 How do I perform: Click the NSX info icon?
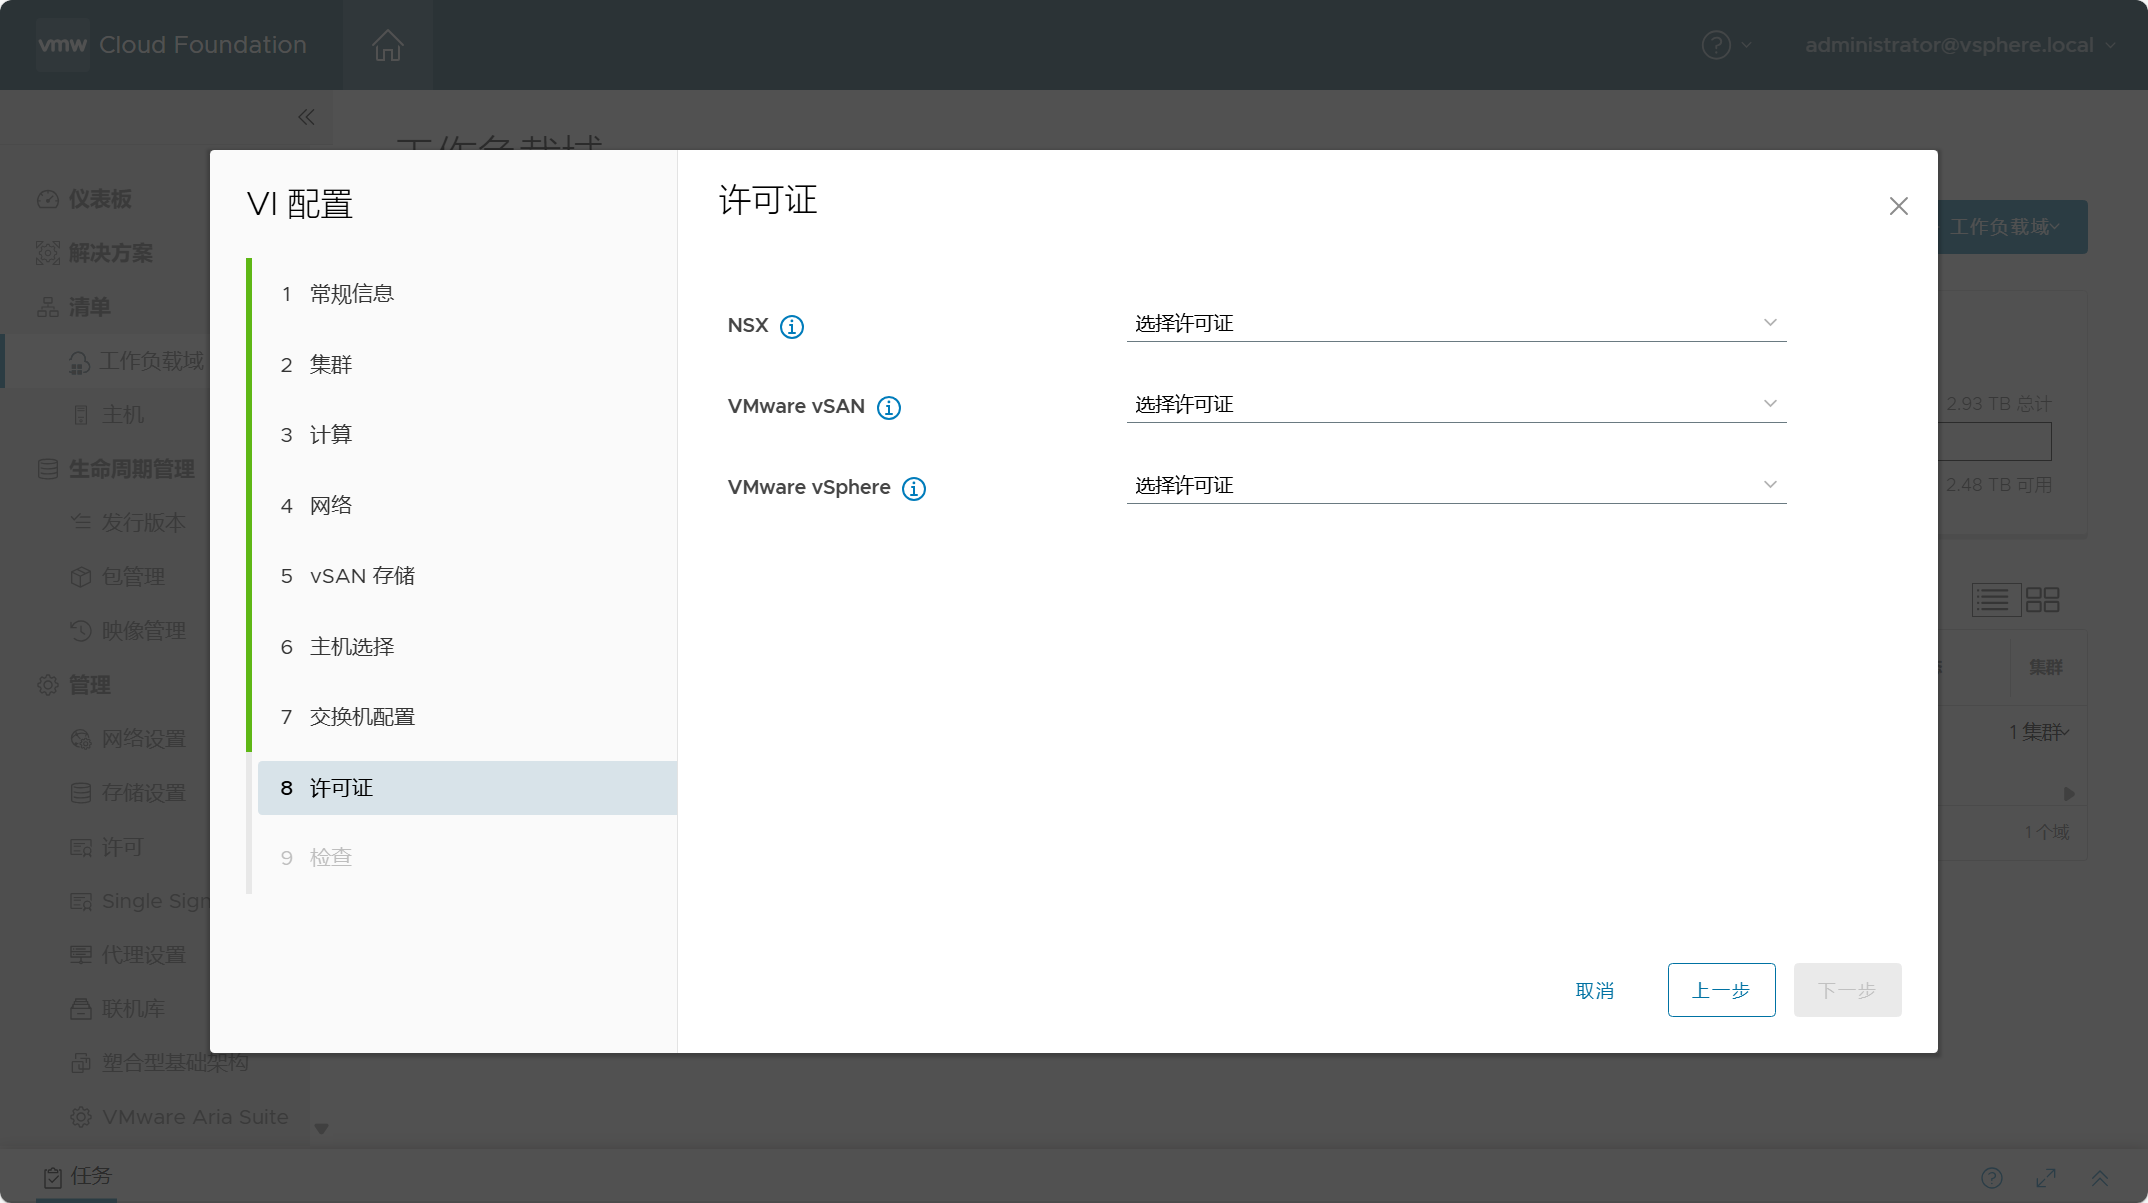click(x=791, y=327)
